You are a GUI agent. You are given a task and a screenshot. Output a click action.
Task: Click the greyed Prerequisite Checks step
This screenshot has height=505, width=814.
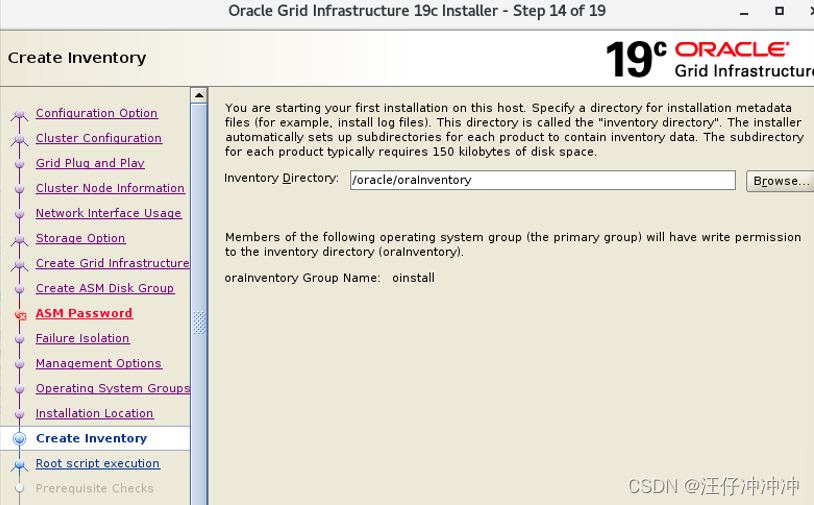pos(94,488)
